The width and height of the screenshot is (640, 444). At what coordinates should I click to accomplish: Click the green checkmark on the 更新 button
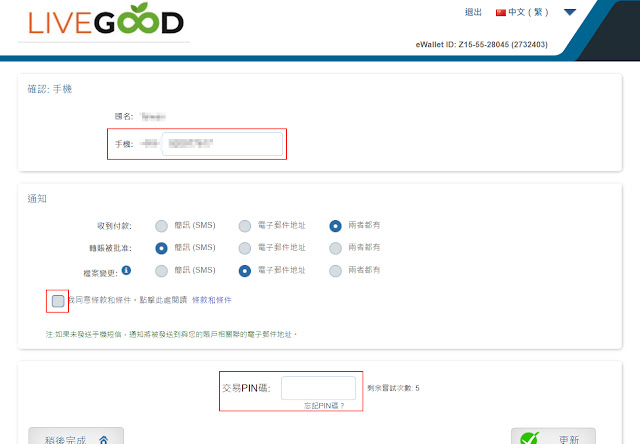(x=531, y=437)
